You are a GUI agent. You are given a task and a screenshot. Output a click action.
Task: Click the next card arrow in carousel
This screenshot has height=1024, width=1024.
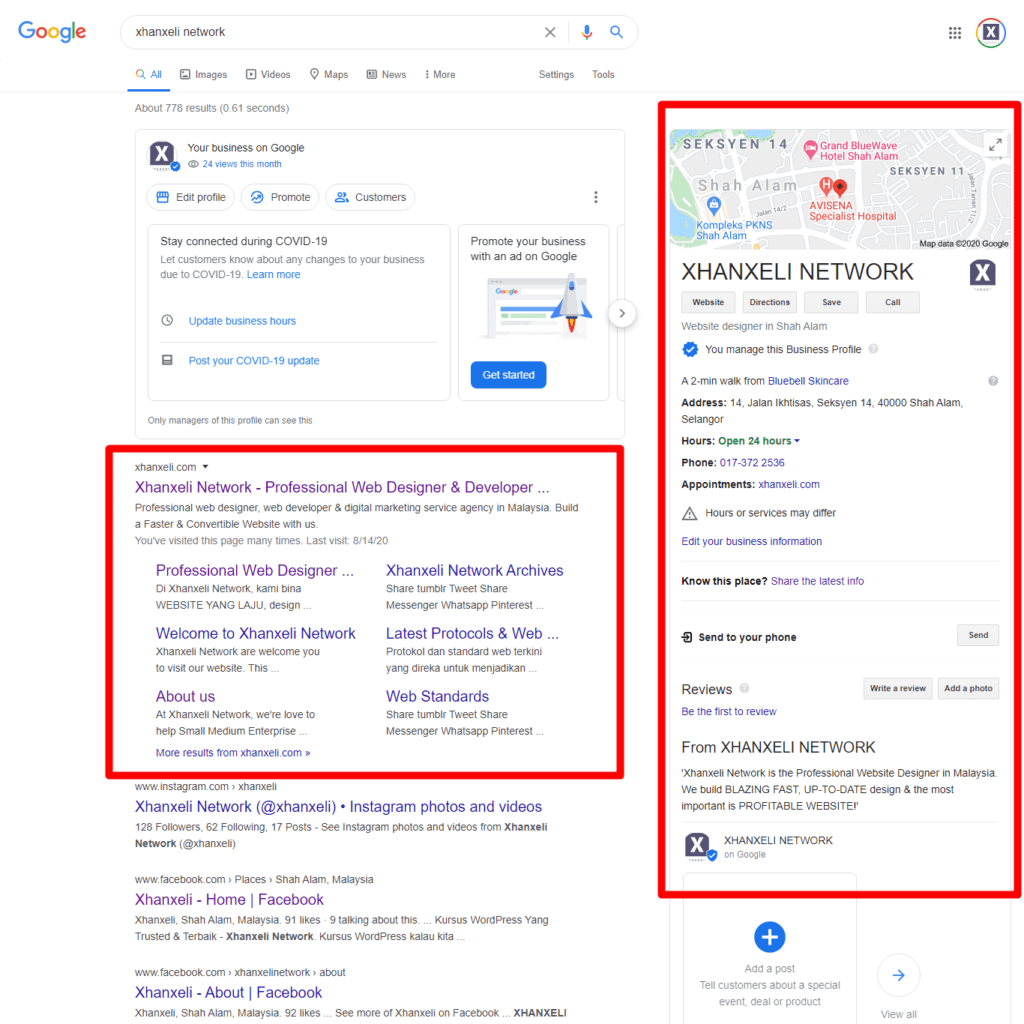click(622, 313)
